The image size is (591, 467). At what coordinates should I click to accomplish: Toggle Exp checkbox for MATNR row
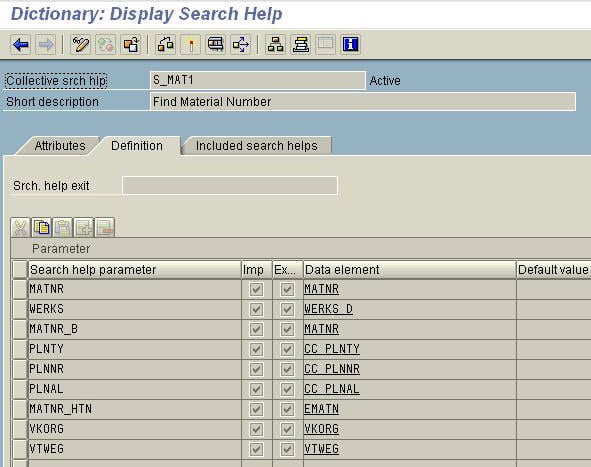(x=287, y=289)
